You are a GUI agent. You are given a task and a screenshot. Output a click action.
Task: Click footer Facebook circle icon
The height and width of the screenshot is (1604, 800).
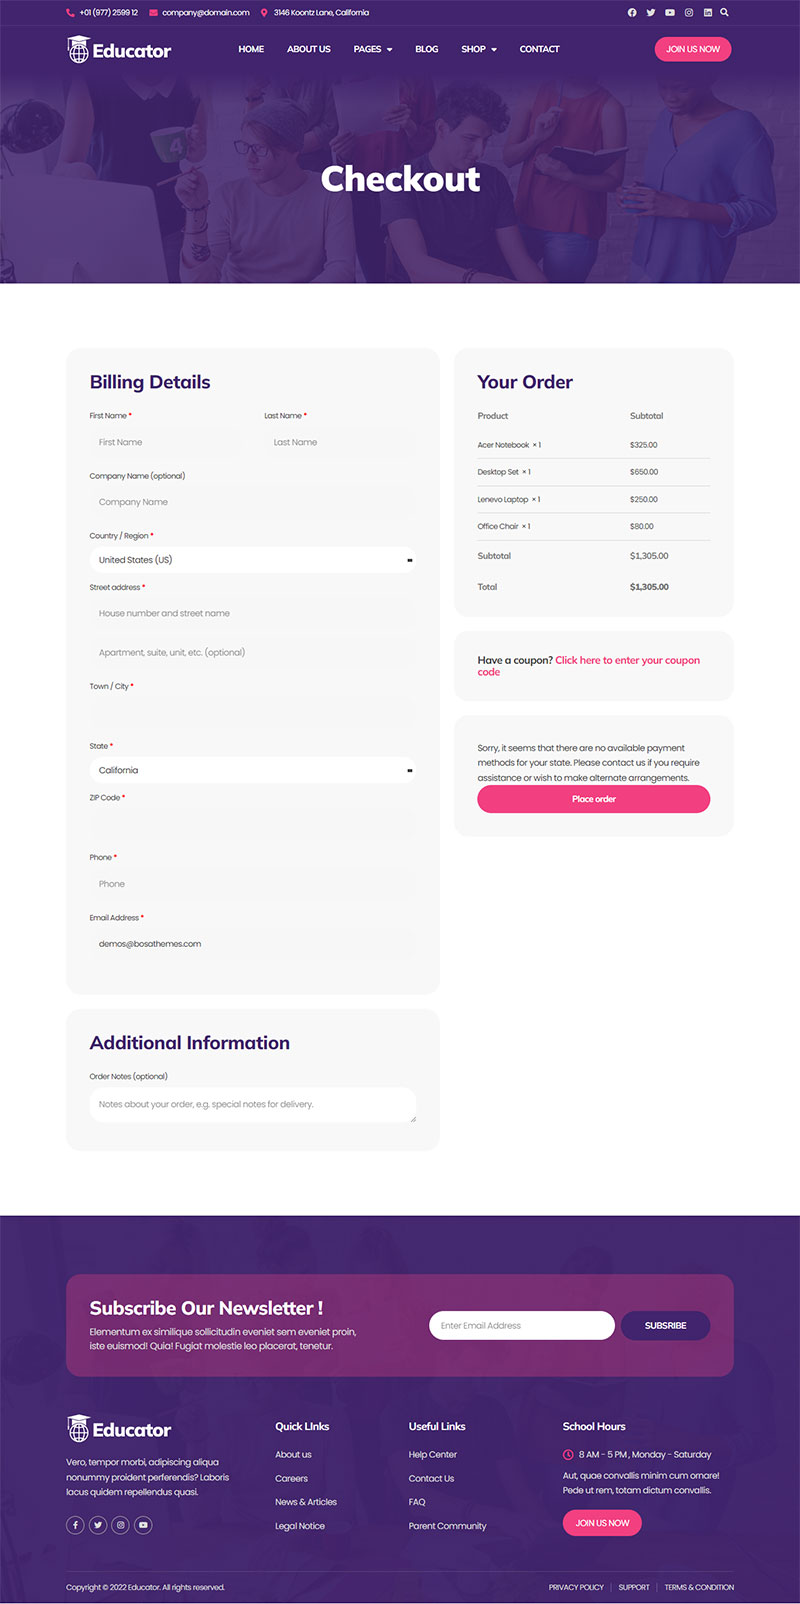75,1525
